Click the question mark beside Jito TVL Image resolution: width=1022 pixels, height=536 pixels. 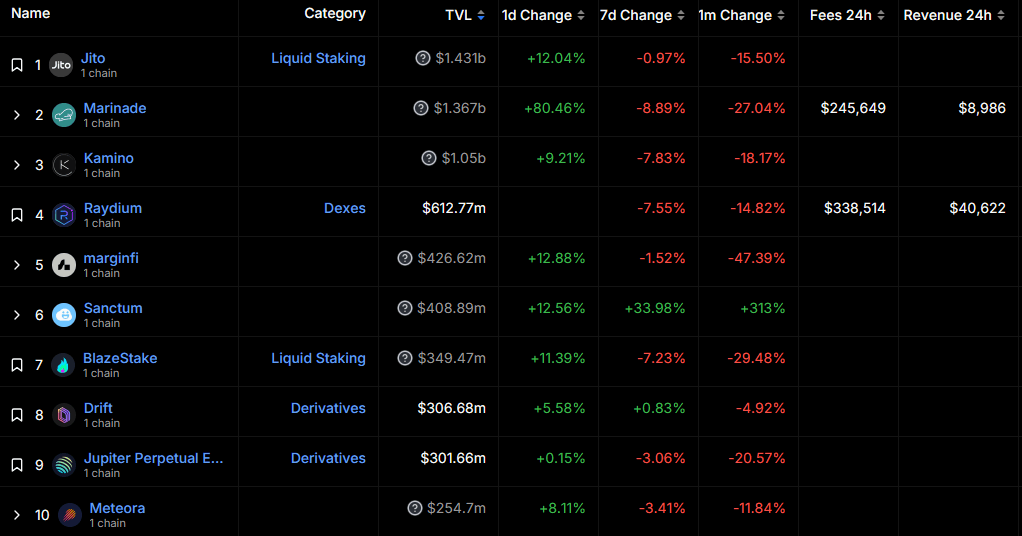(423, 58)
